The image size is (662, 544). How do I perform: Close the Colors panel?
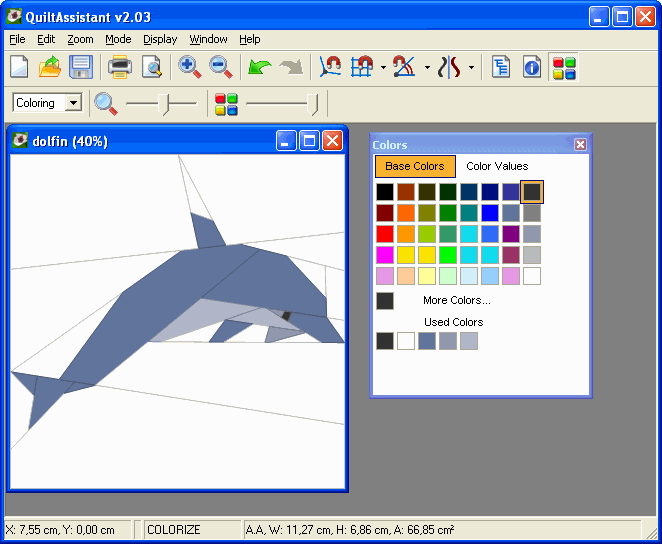(x=580, y=145)
